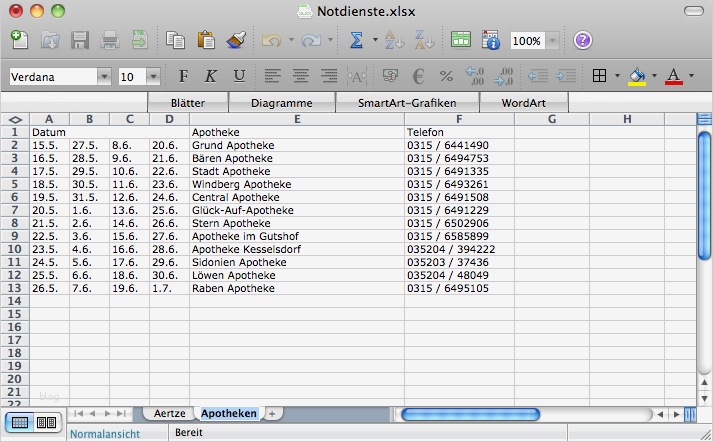
Task: Print the spreadsheet
Action: tap(110, 40)
